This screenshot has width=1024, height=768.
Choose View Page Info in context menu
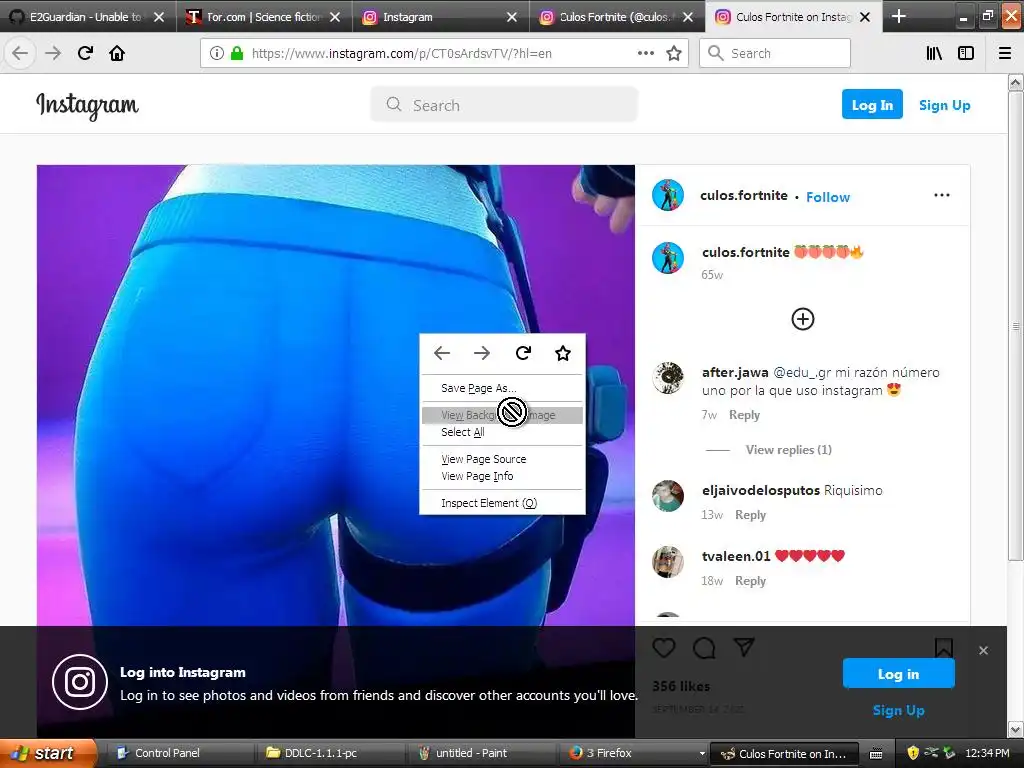click(x=502, y=476)
